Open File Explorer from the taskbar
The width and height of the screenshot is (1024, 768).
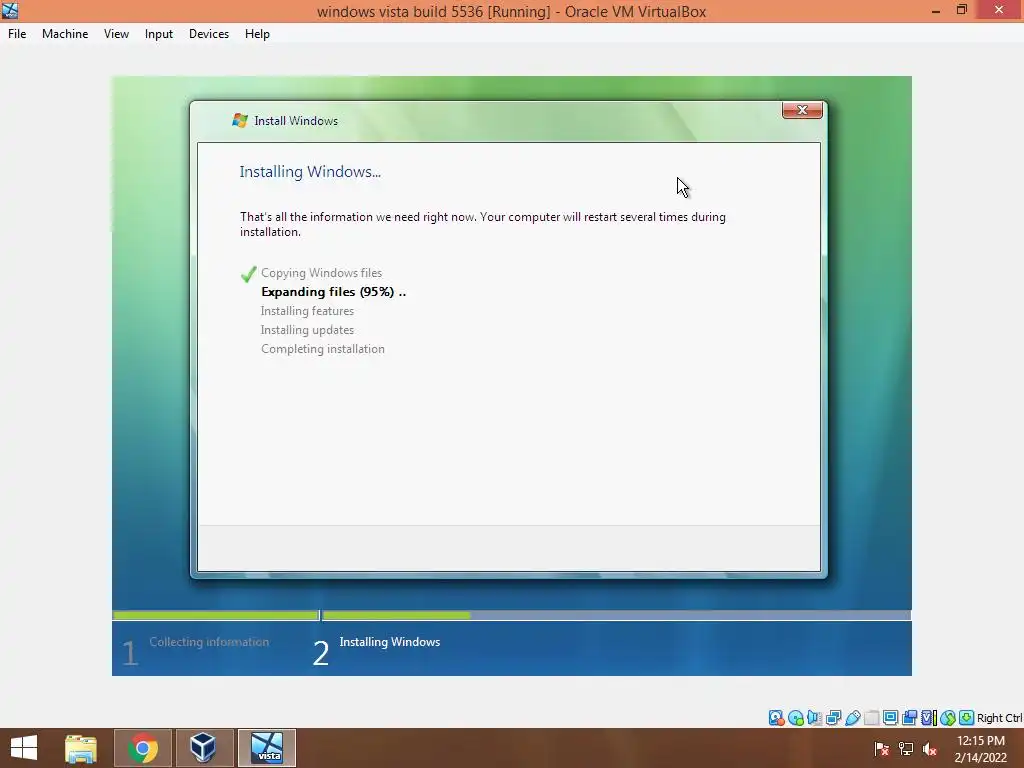click(x=81, y=748)
